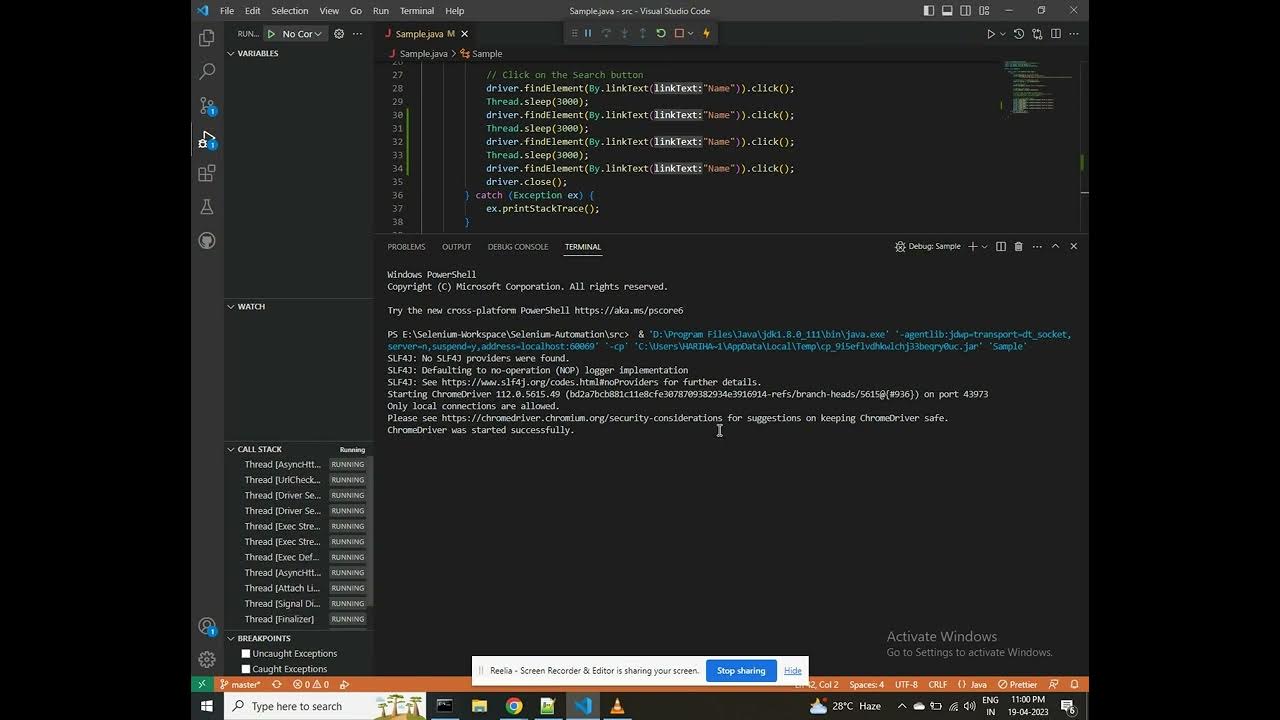Open Chrome from the Windows taskbar
Viewport: 1280px width, 720px height.
click(x=513, y=706)
